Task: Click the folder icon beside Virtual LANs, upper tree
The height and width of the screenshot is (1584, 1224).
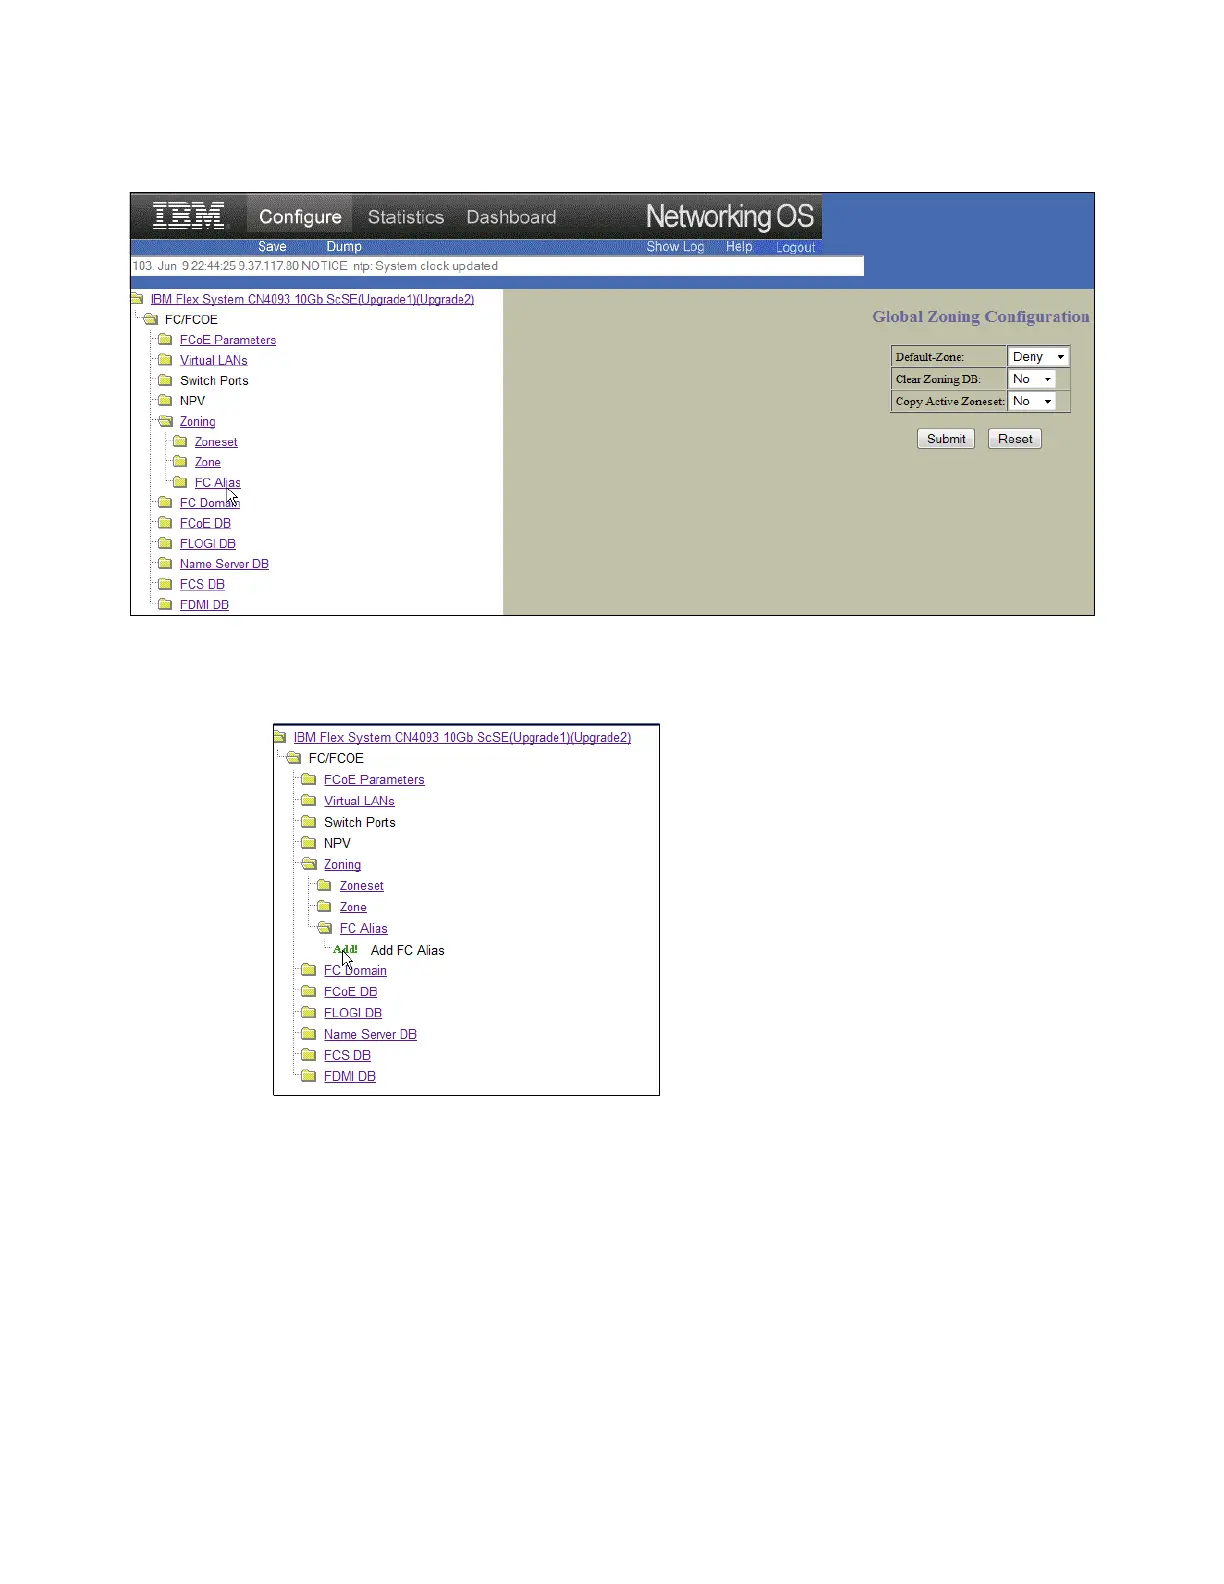Action: [166, 360]
